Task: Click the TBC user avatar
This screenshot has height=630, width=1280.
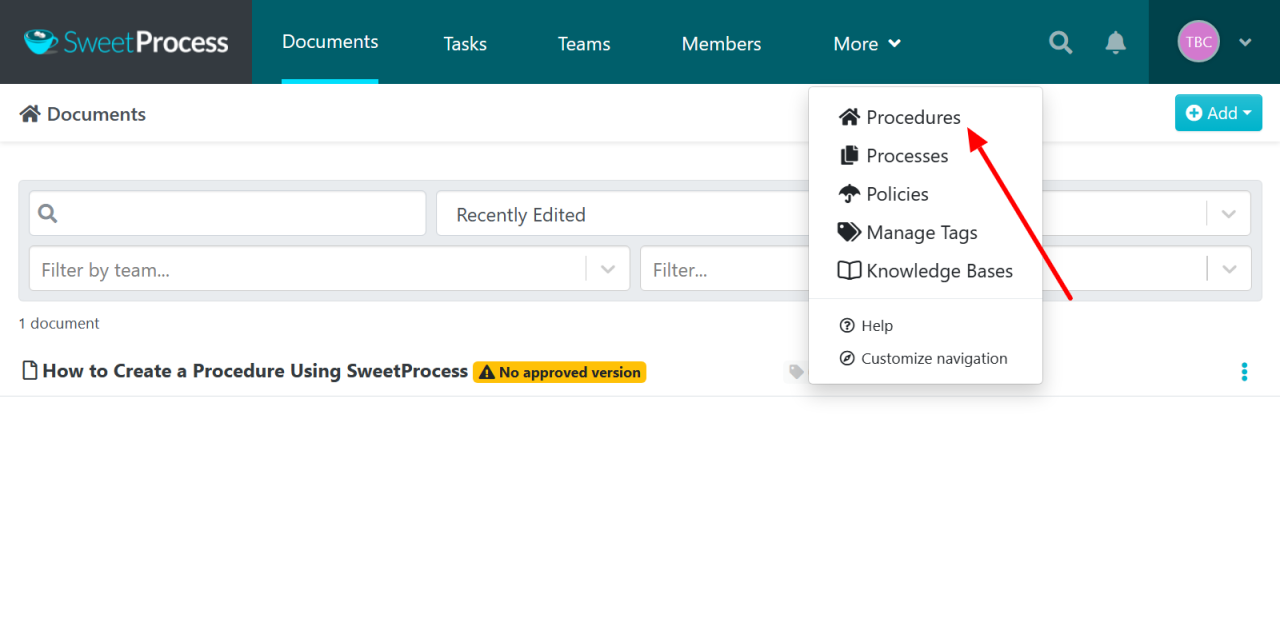Action: coord(1198,42)
